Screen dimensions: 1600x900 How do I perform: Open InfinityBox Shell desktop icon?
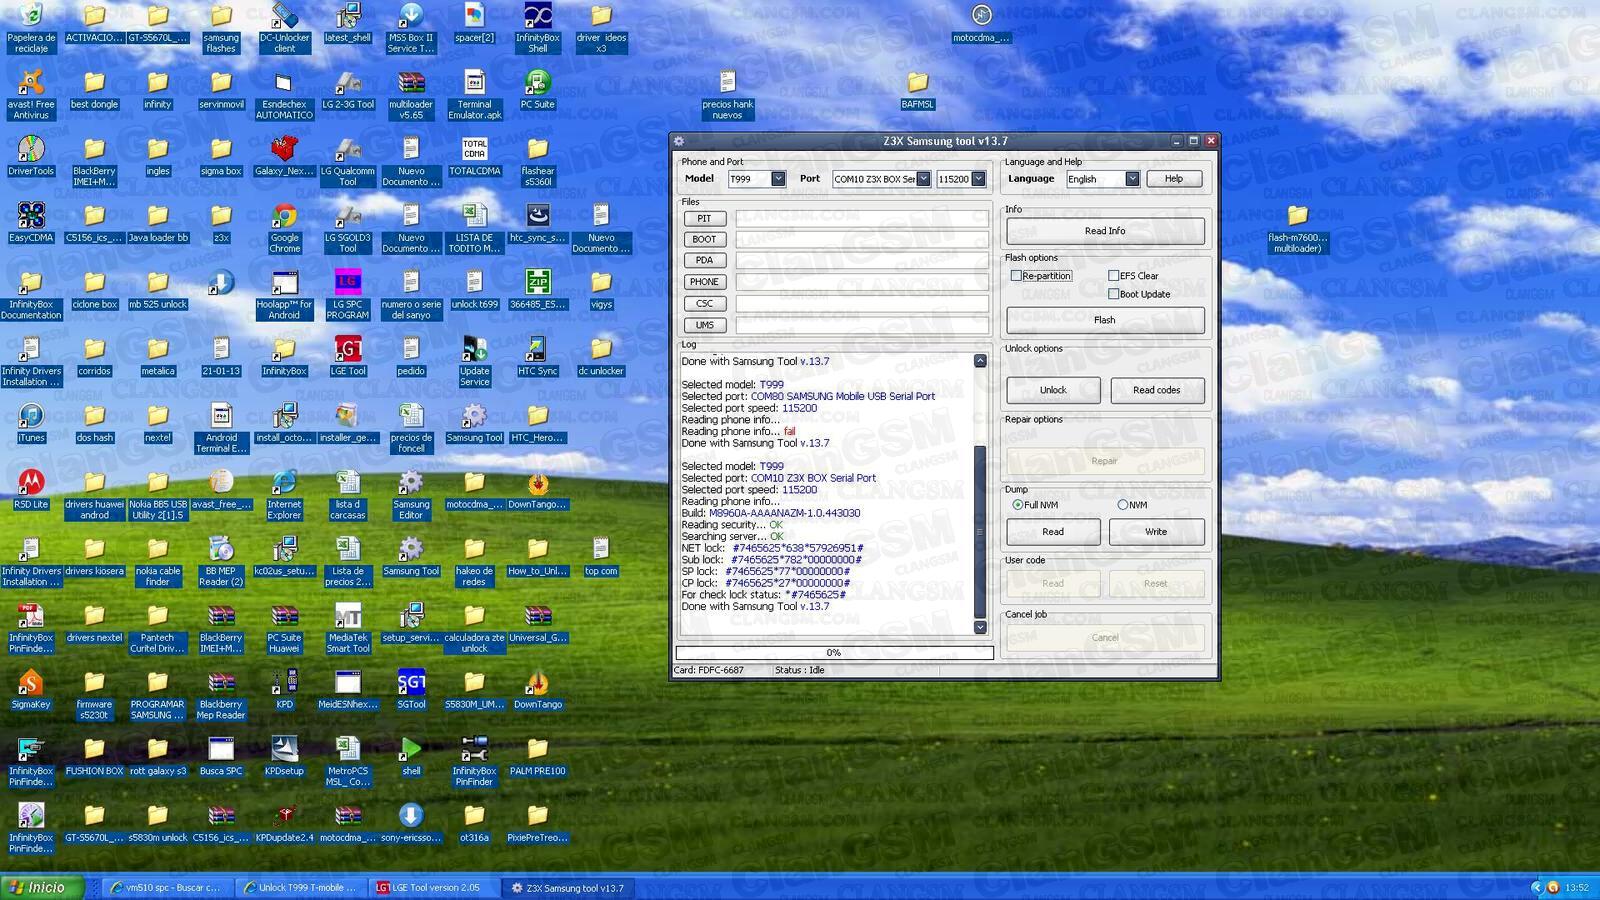tap(537, 27)
